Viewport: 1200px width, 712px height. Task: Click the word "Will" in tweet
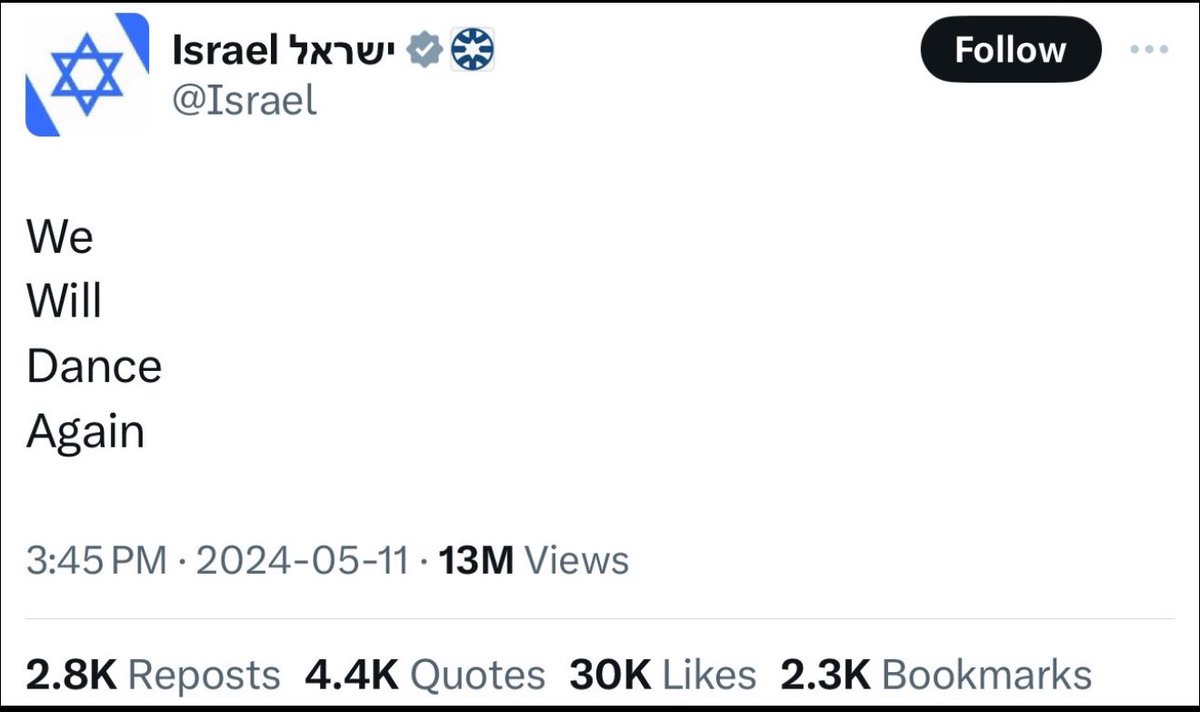click(64, 302)
